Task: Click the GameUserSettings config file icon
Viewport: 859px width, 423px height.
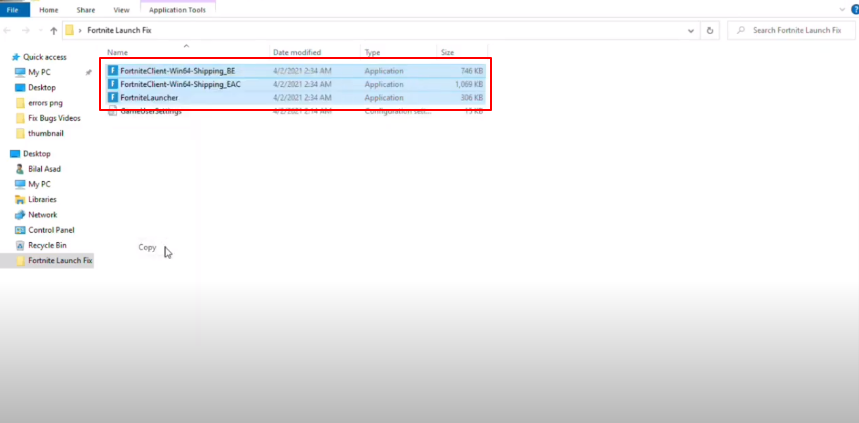Action: click(112, 111)
